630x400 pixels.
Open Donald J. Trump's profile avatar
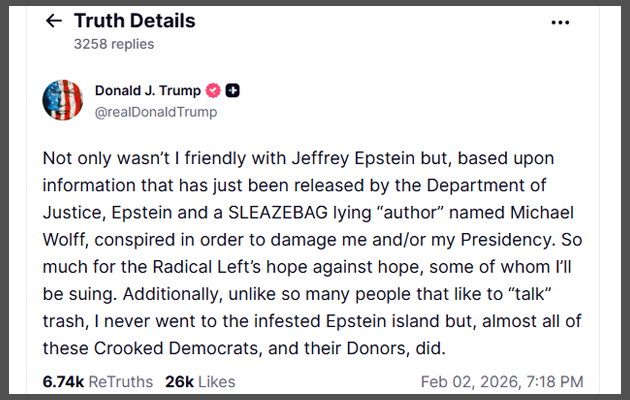click(x=63, y=101)
